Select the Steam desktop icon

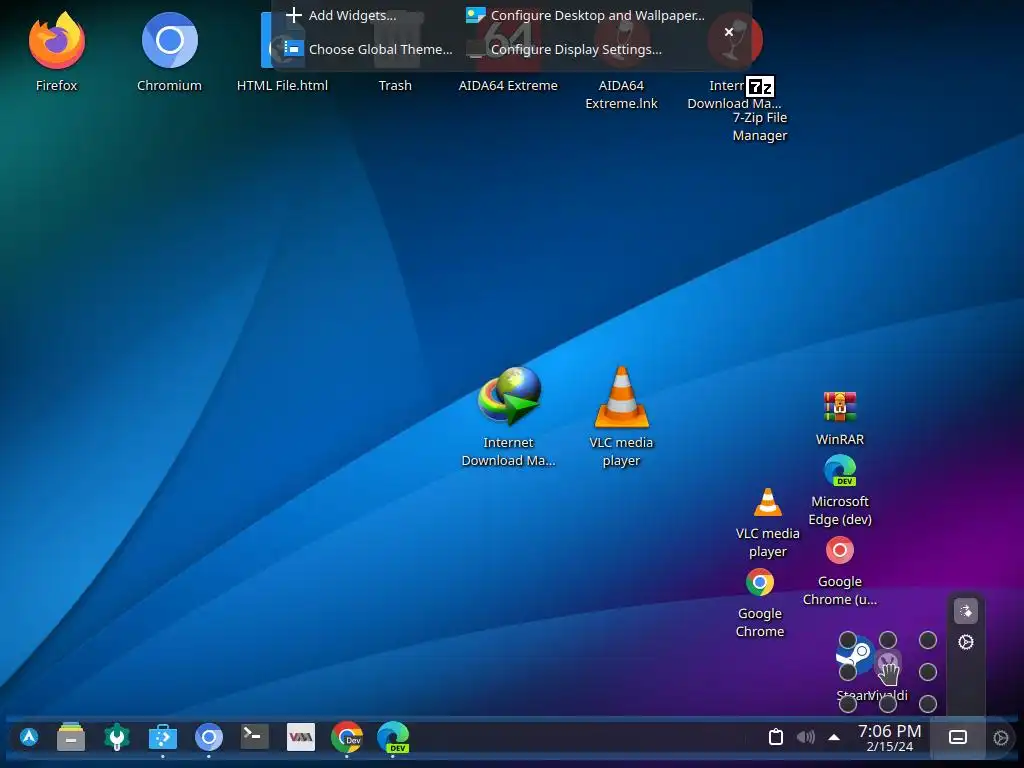coord(855,653)
